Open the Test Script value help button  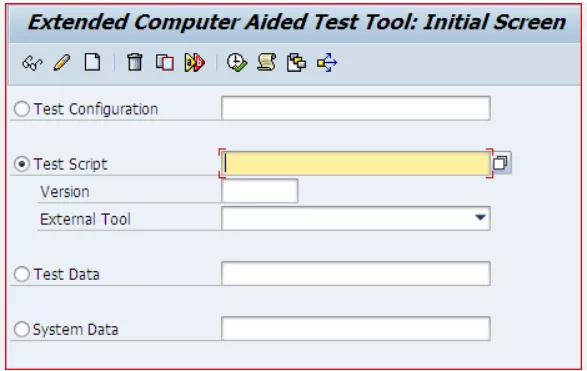click(501, 163)
